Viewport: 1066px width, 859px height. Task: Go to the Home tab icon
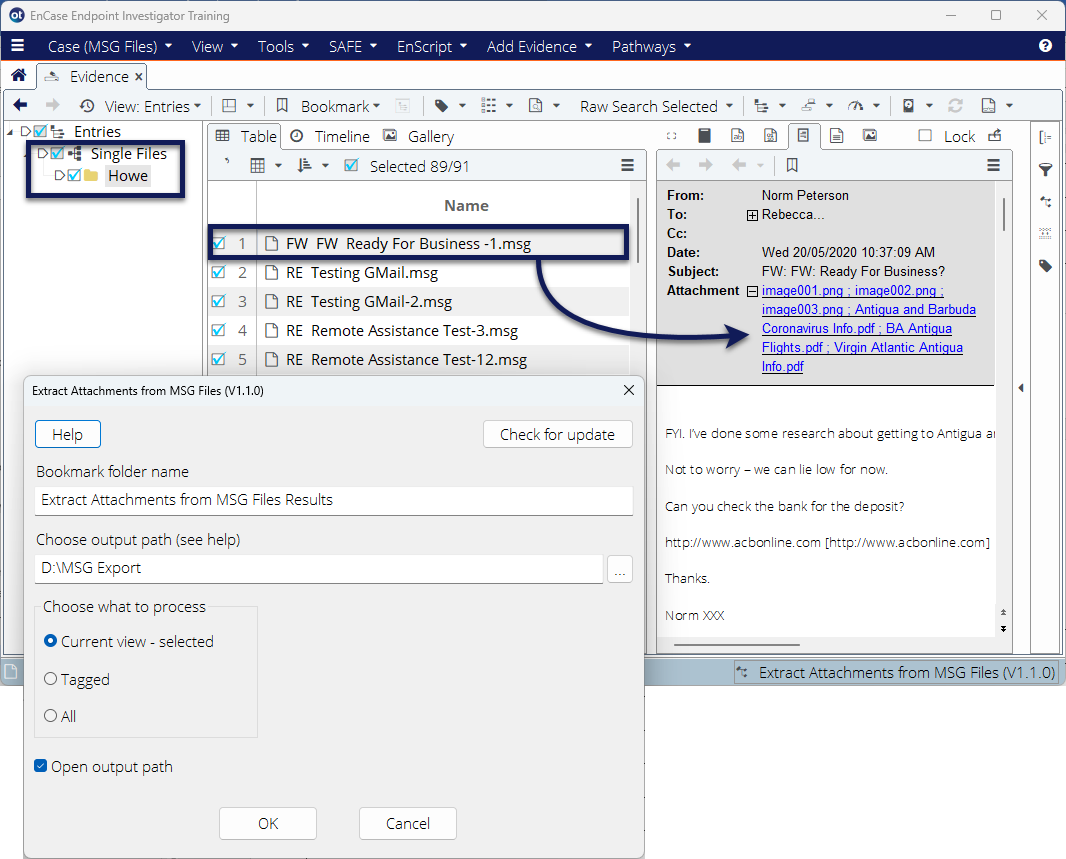click(x=19, y=75)
